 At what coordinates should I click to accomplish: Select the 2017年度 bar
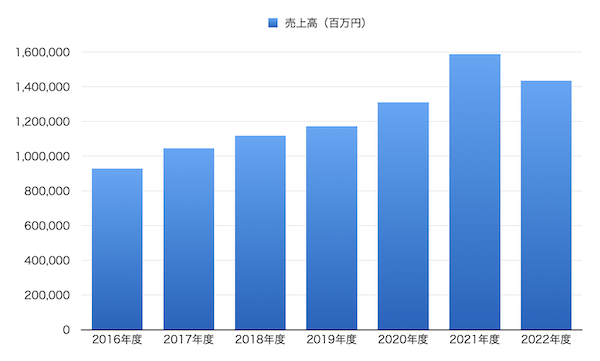[189, 239]
